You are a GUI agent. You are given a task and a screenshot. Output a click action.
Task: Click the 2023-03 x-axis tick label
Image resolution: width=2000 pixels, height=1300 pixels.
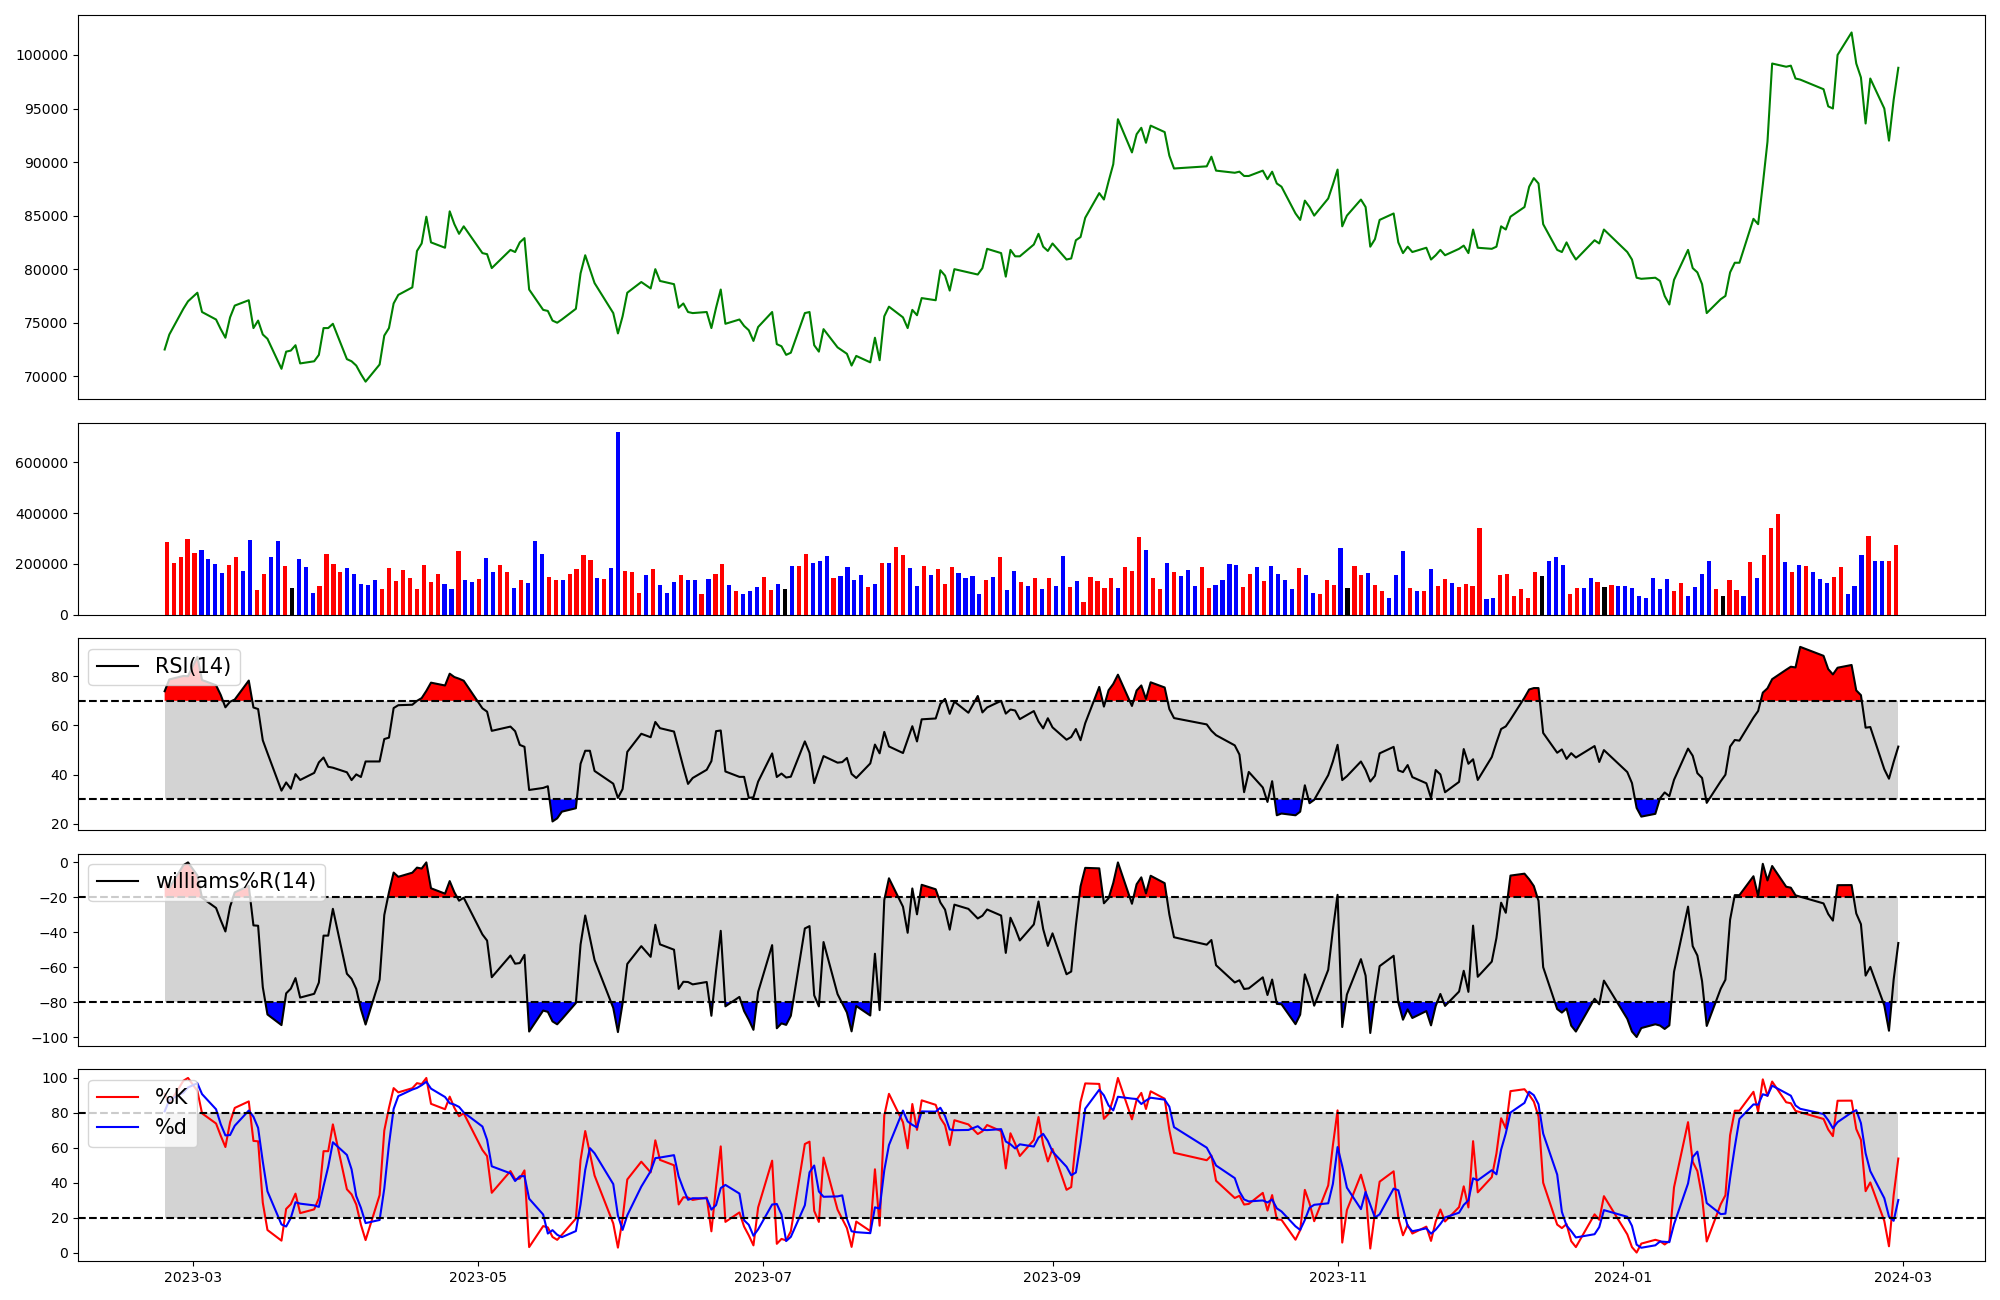pyautogui.click(x=193, y=1277)
